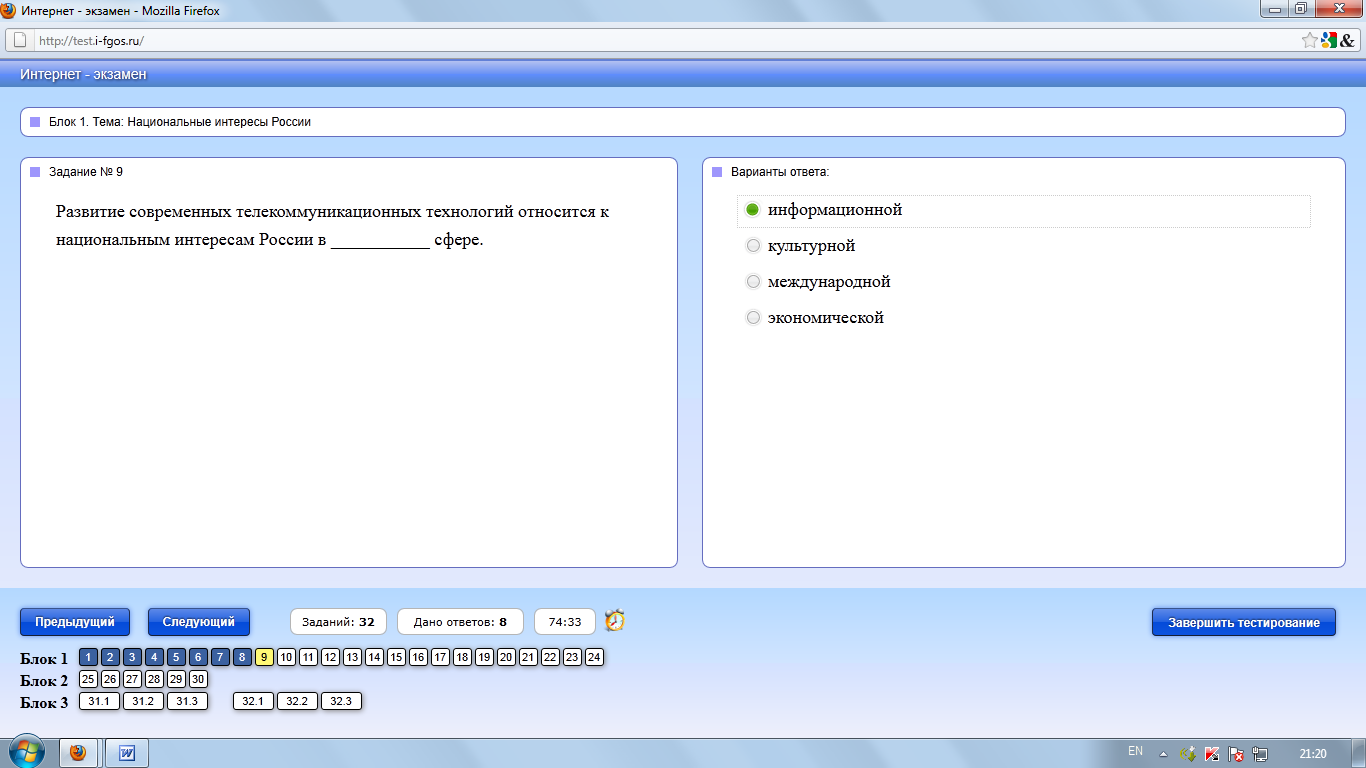
Task: Switch to Word in the taskbar
Action: click(x=127, y=752)
